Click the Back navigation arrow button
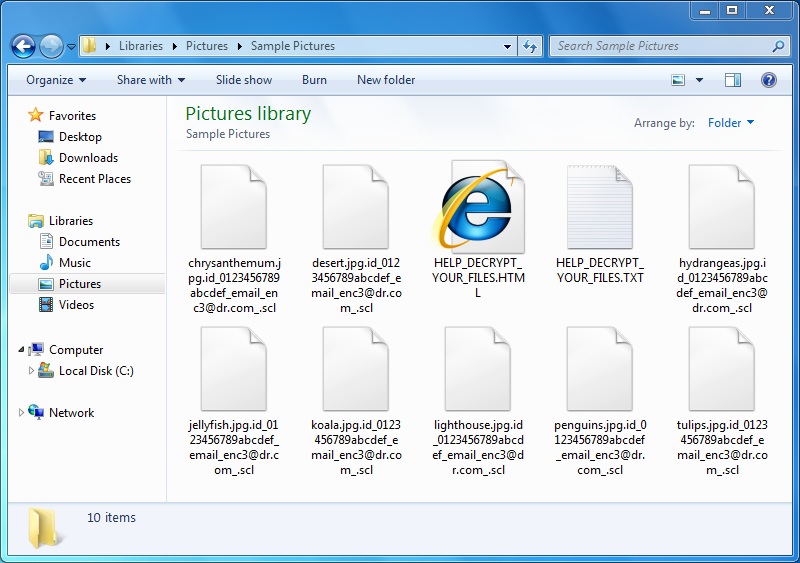This screenshot has width=800, height=563. pos(24,46)
